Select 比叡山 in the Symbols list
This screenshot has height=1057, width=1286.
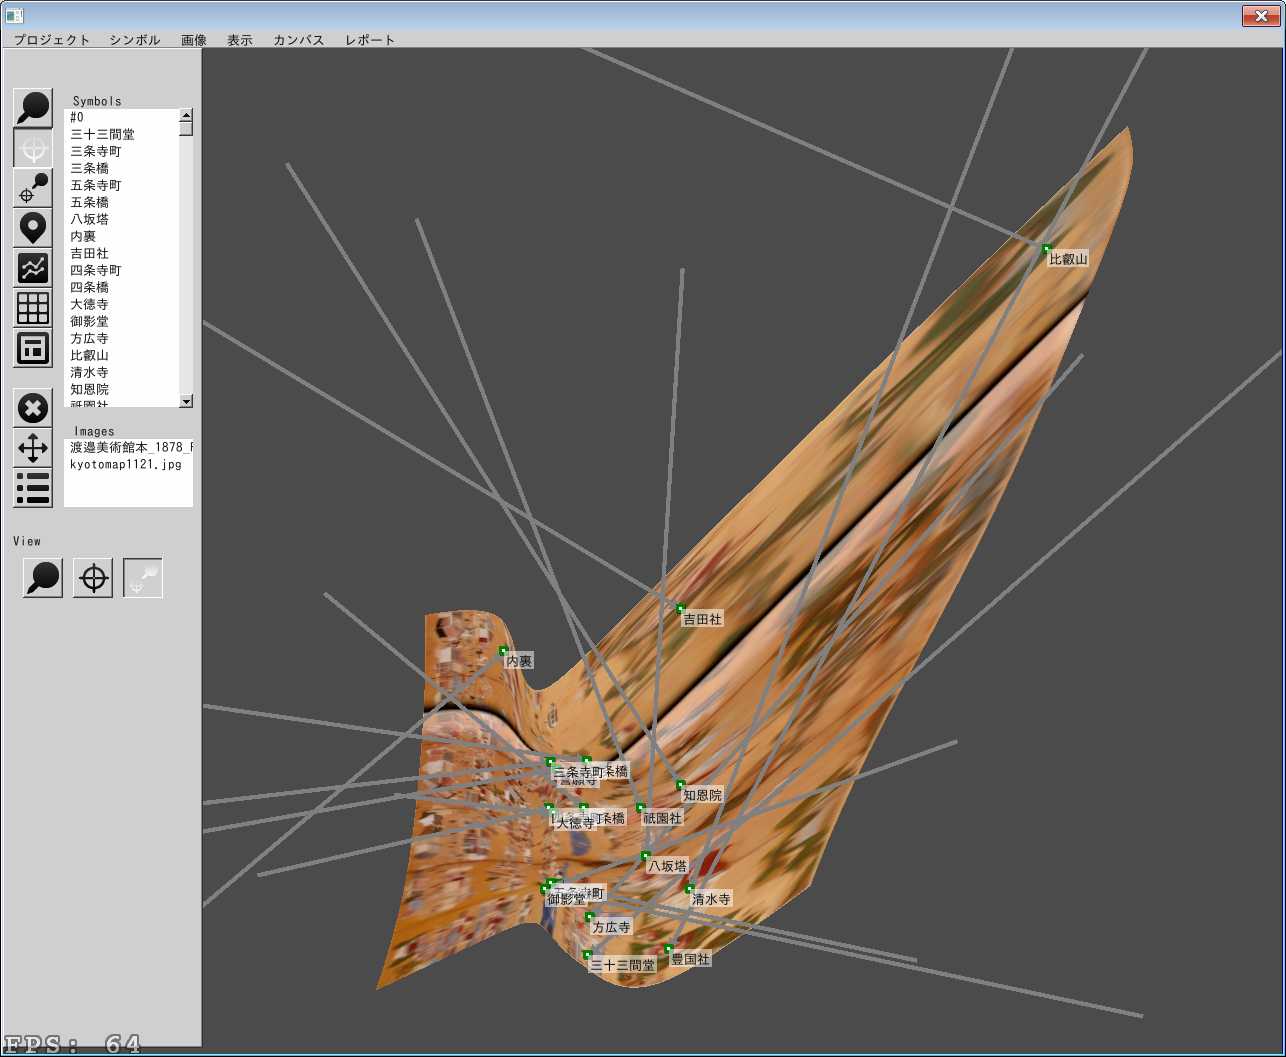[121, 355]
